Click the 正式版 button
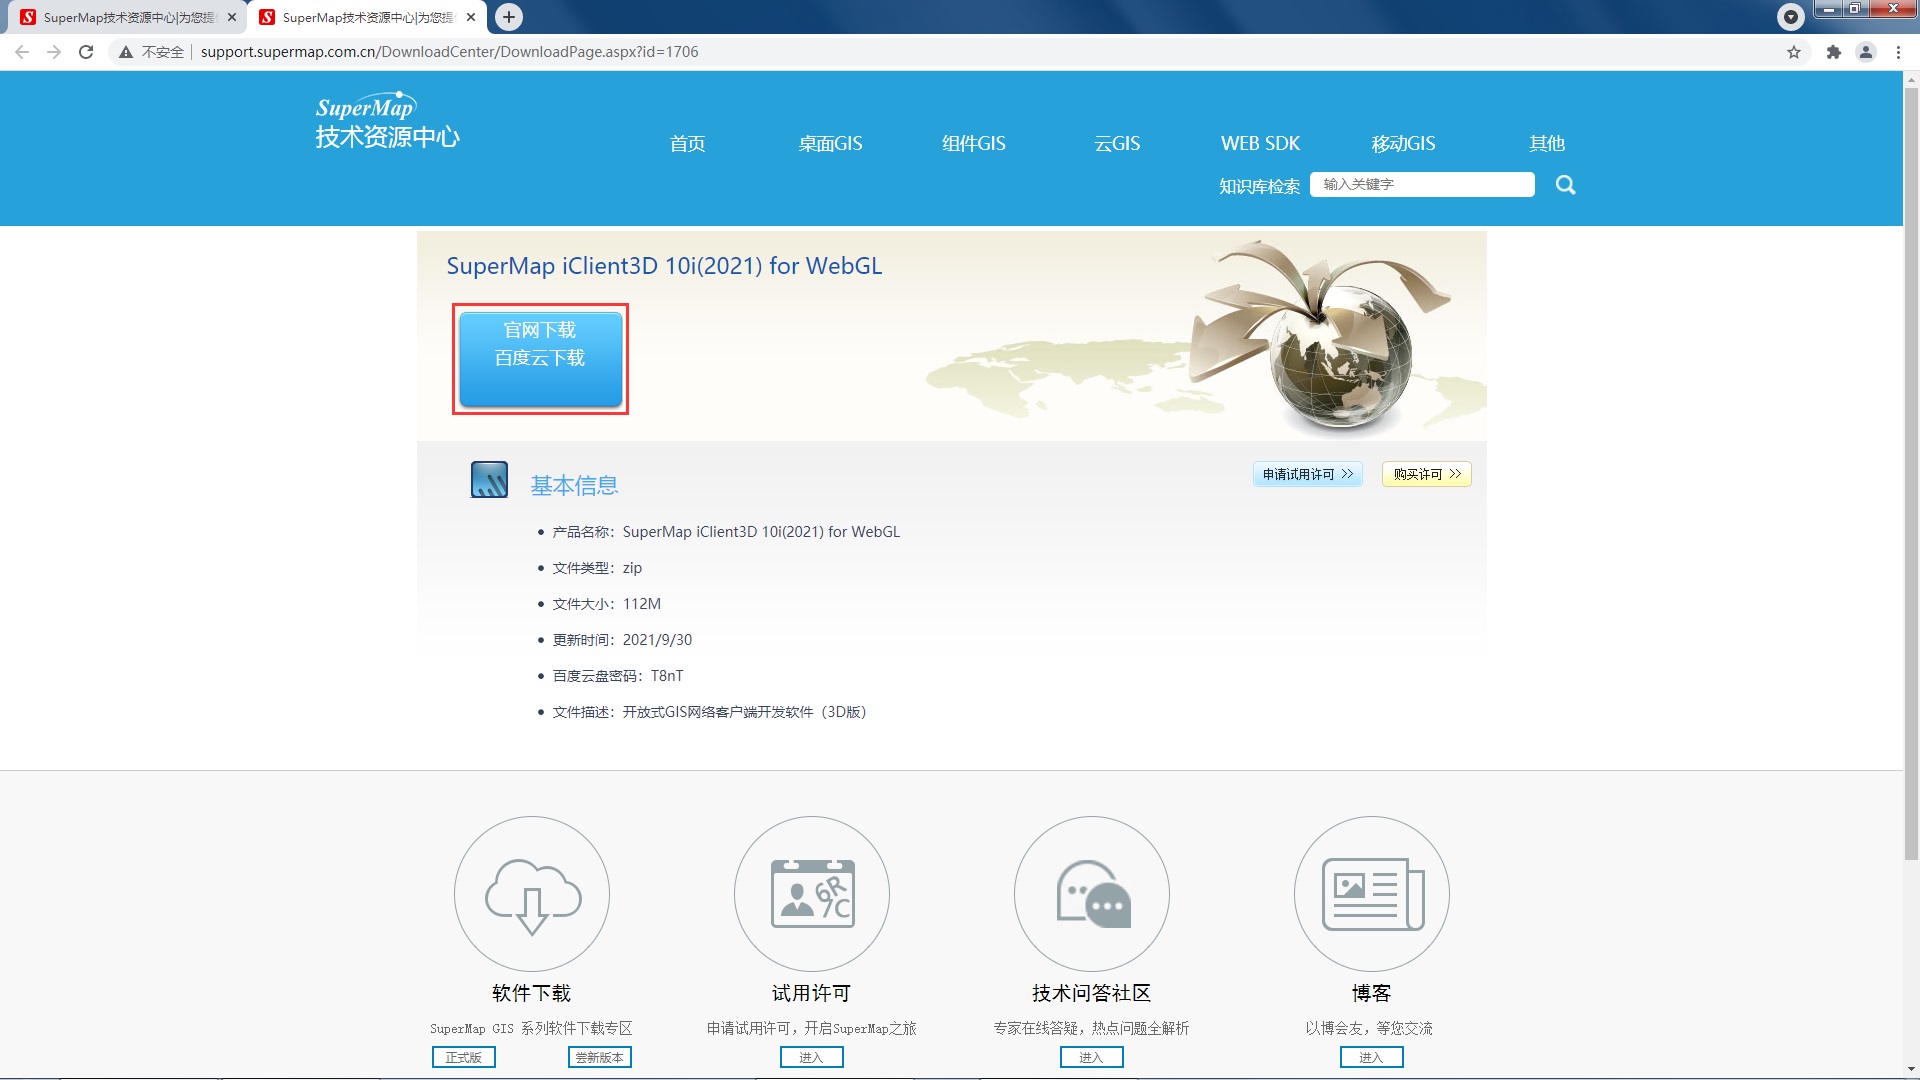The height and width of the screenshot is (1080, 1920). (464, 1057)
